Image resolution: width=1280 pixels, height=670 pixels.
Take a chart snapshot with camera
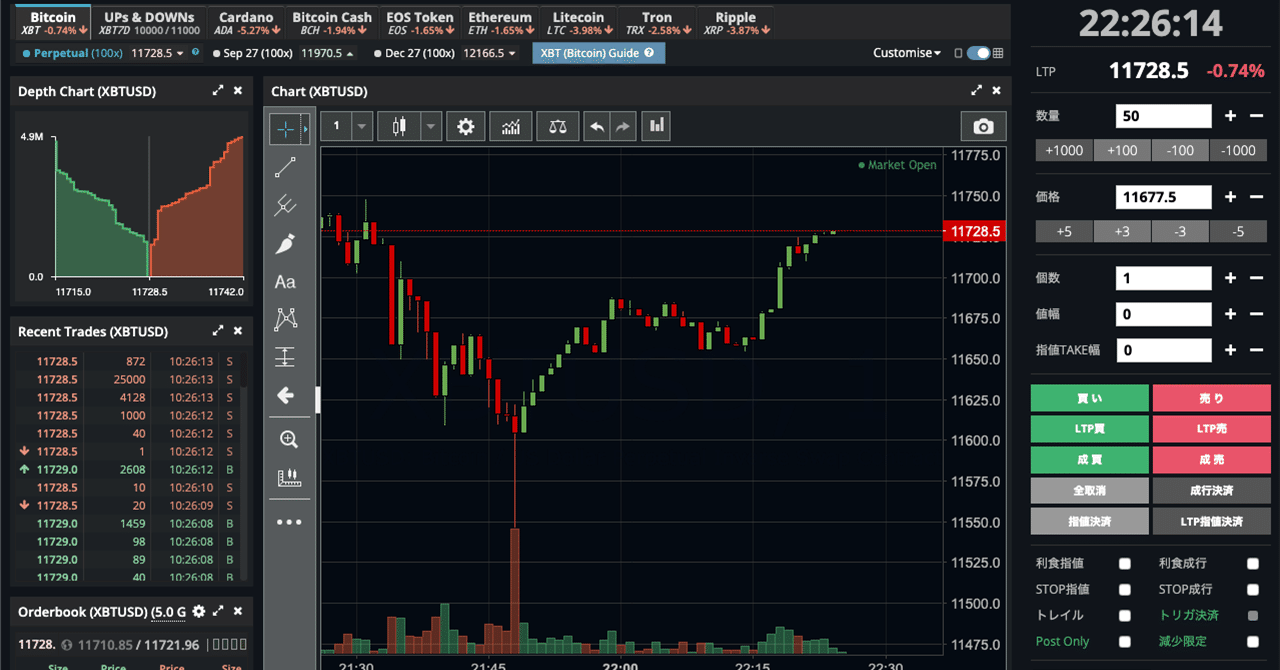[x=984, y=126]
